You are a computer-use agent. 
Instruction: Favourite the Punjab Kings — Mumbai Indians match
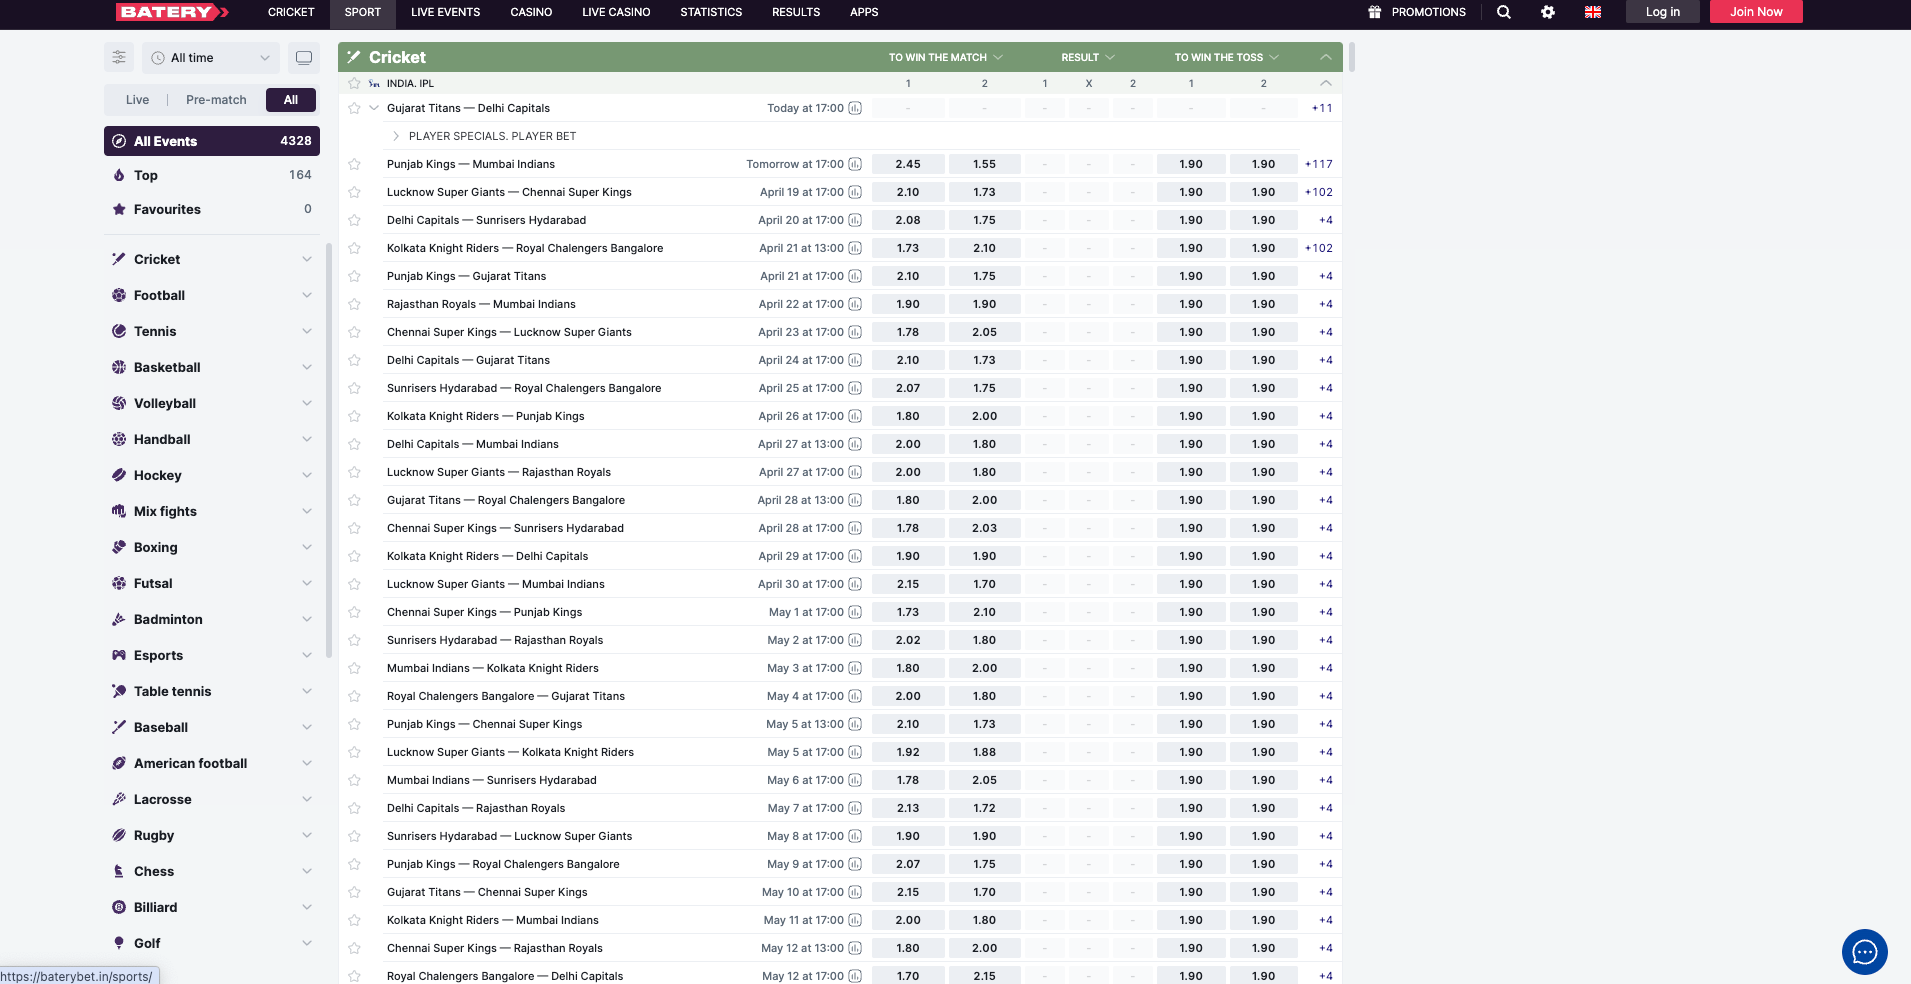point(354,164)
